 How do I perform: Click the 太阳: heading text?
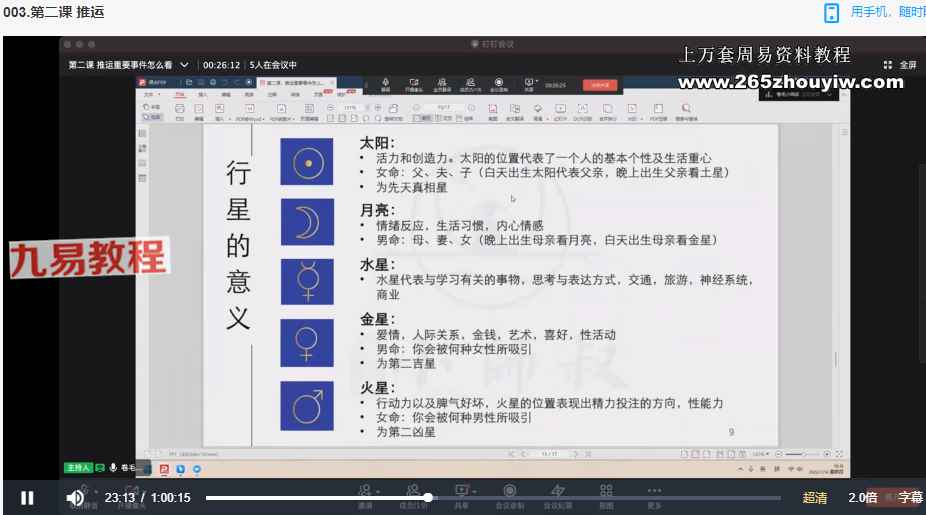click(377, 144)
